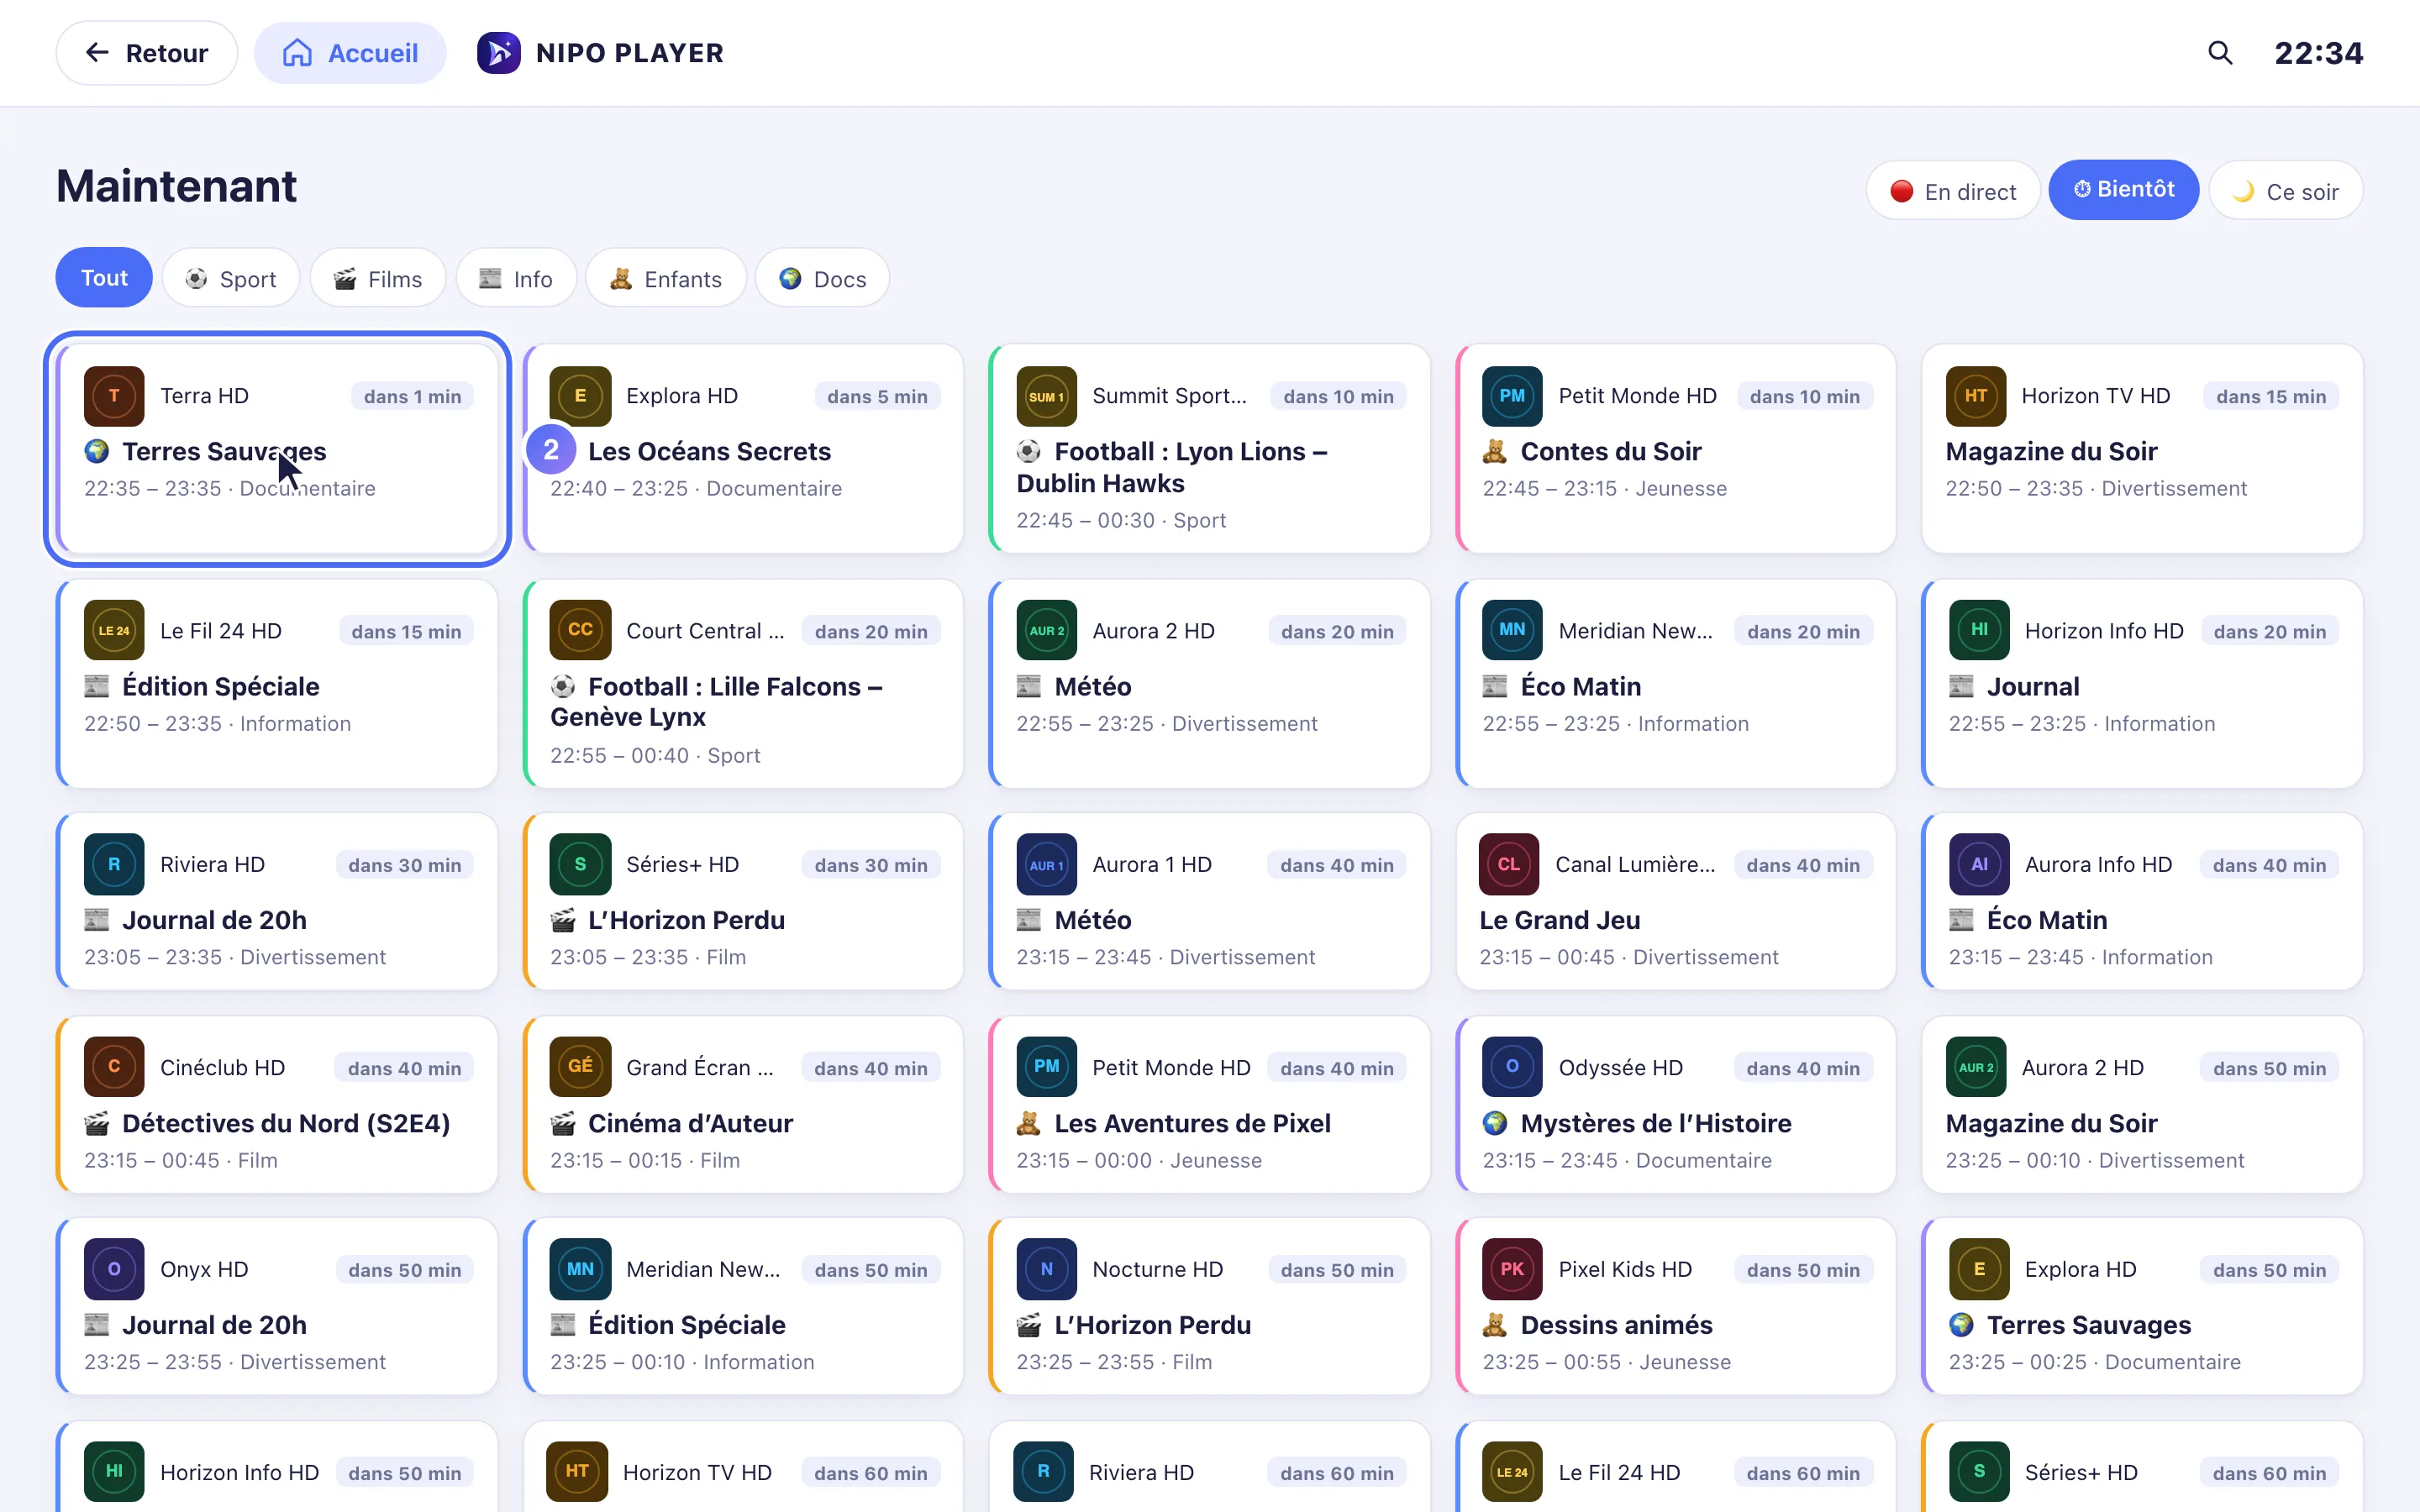Click the Court Central CC channel logo
This screenshot has width=2420, height=1512.
(x=580, y=630)
